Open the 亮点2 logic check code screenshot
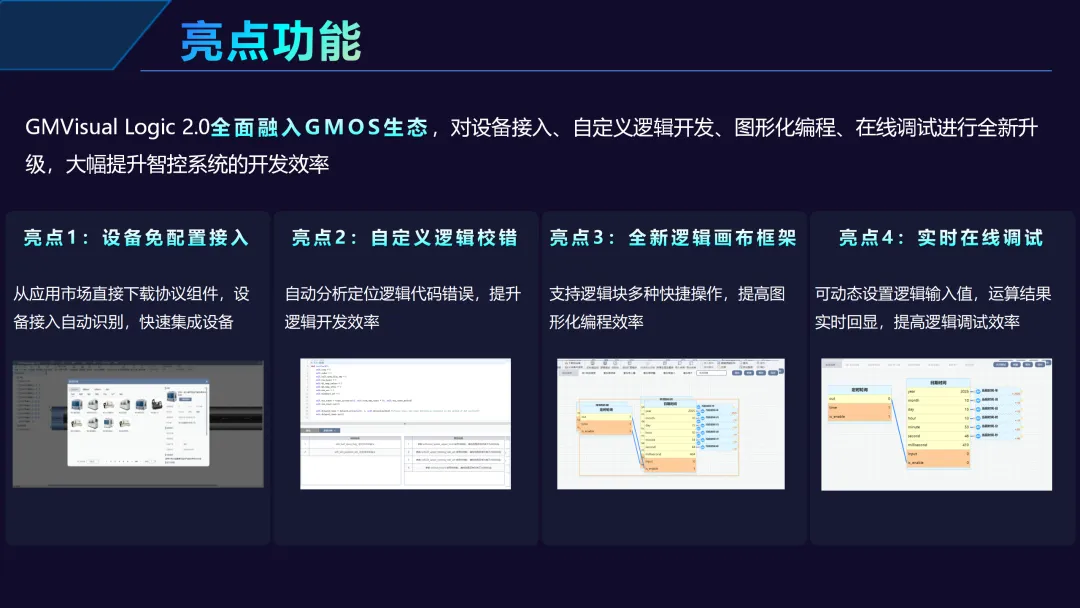The width and height of the screenshot is (1080, 608). 405,424
